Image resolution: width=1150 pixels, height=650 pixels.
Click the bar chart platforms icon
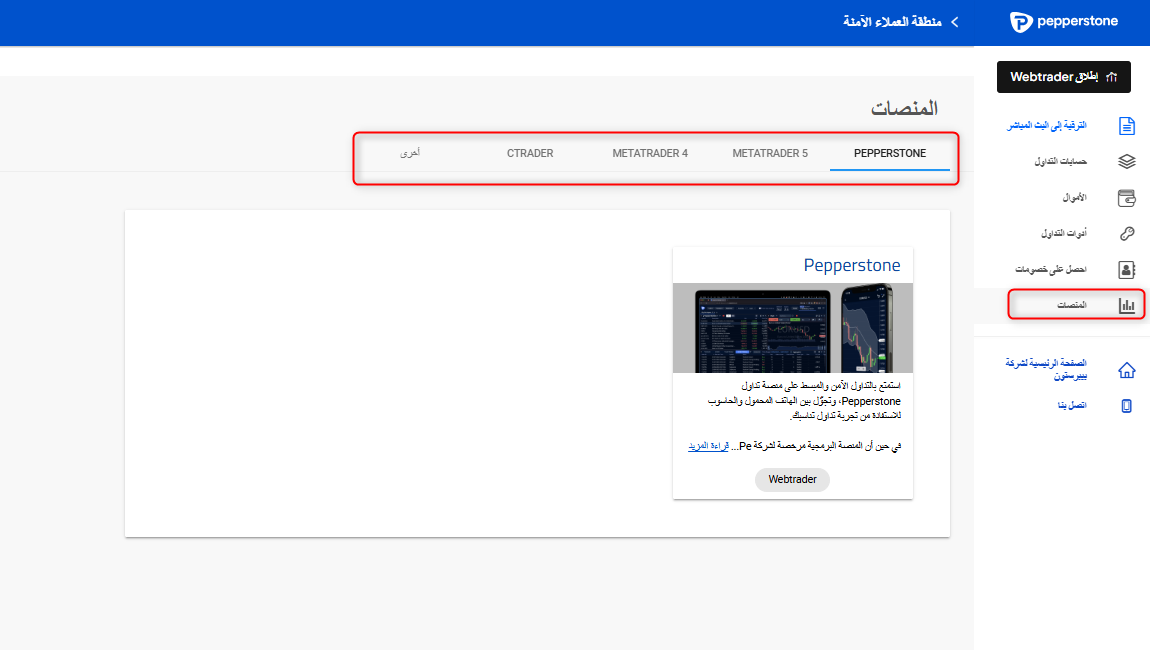tap(1127, 305)
